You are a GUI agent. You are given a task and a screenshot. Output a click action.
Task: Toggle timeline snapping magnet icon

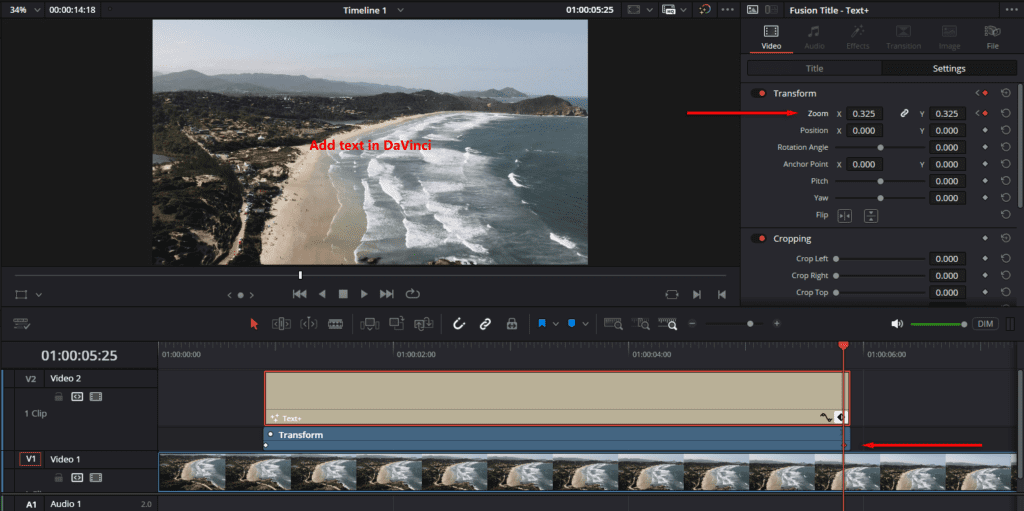[x=459, y=324]
